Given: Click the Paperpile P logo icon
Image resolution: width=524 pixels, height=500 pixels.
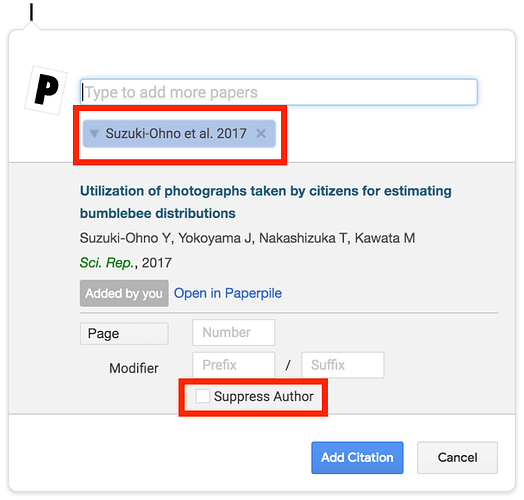Looking at the screenshot, I should point(46,90).
